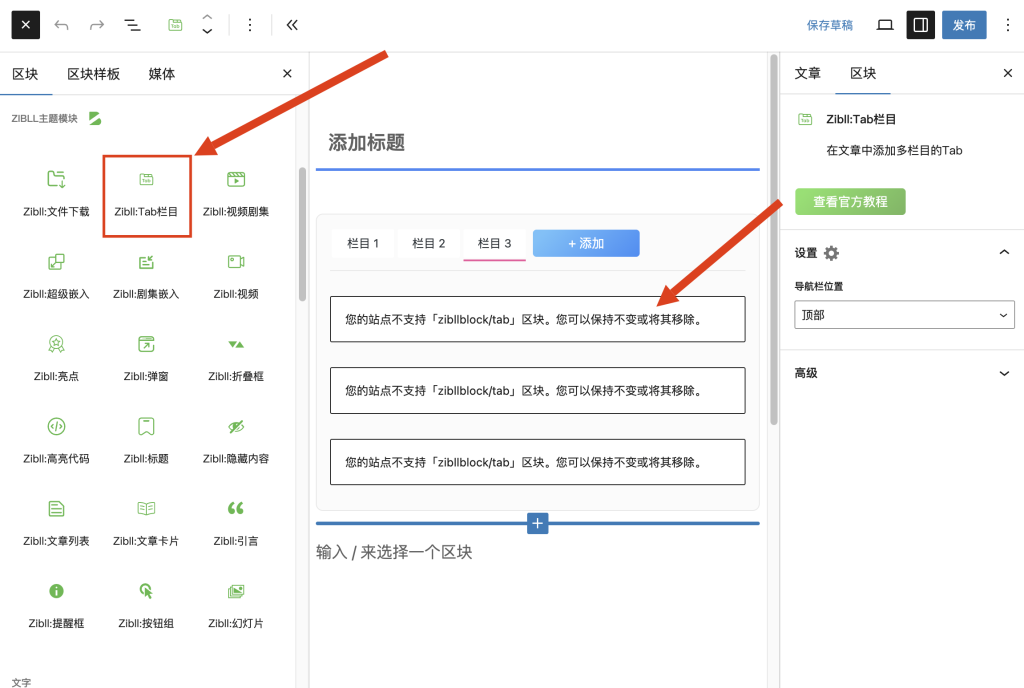
Task: Select the 栏目 3 tab
Action: (494, 243)
